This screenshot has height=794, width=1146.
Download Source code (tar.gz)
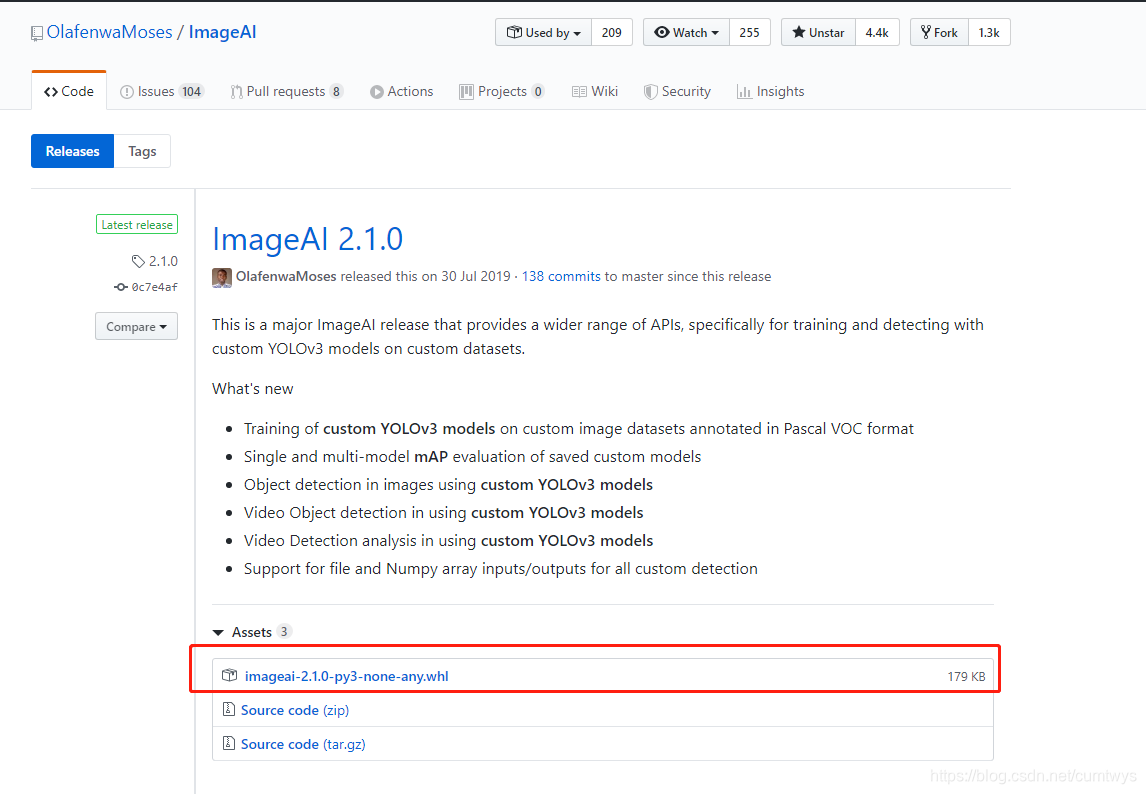(x=303, y=744)
